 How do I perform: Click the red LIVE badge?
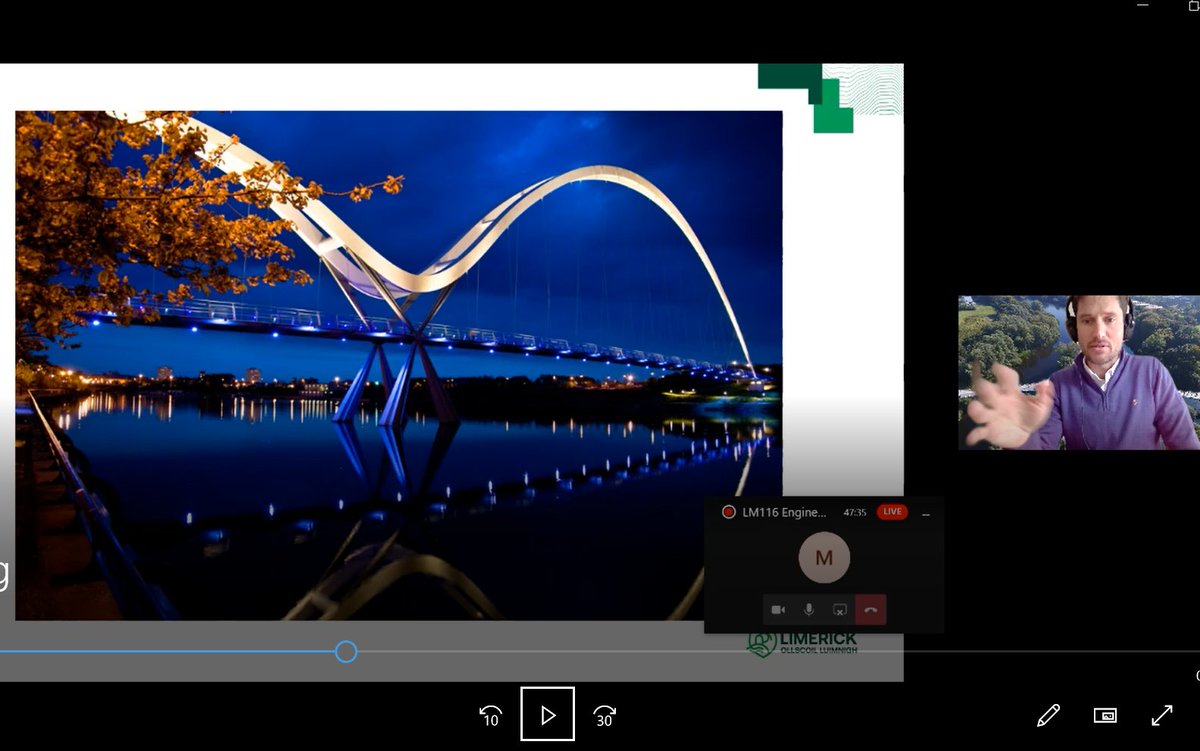pyautogui.click(x=892, y=512)
